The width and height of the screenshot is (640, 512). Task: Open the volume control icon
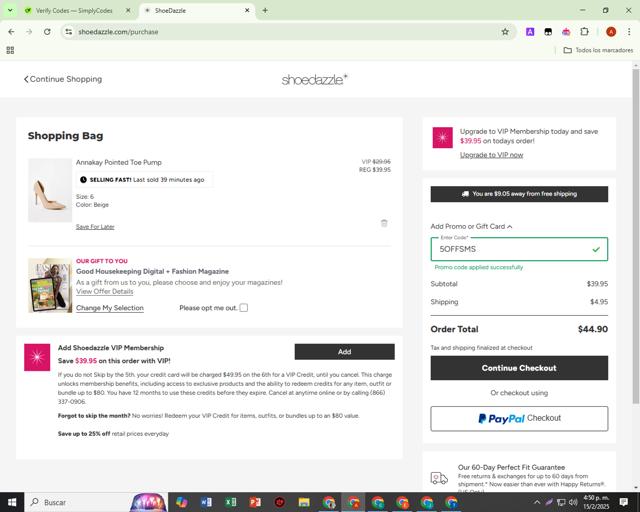coord(573,502)
